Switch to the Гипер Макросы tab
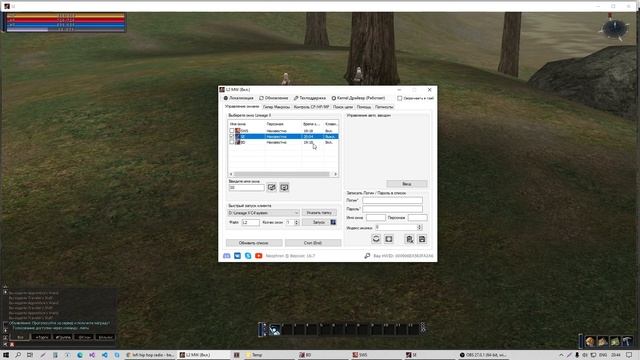This screenshot has width=640, height=360. [276, 107]
